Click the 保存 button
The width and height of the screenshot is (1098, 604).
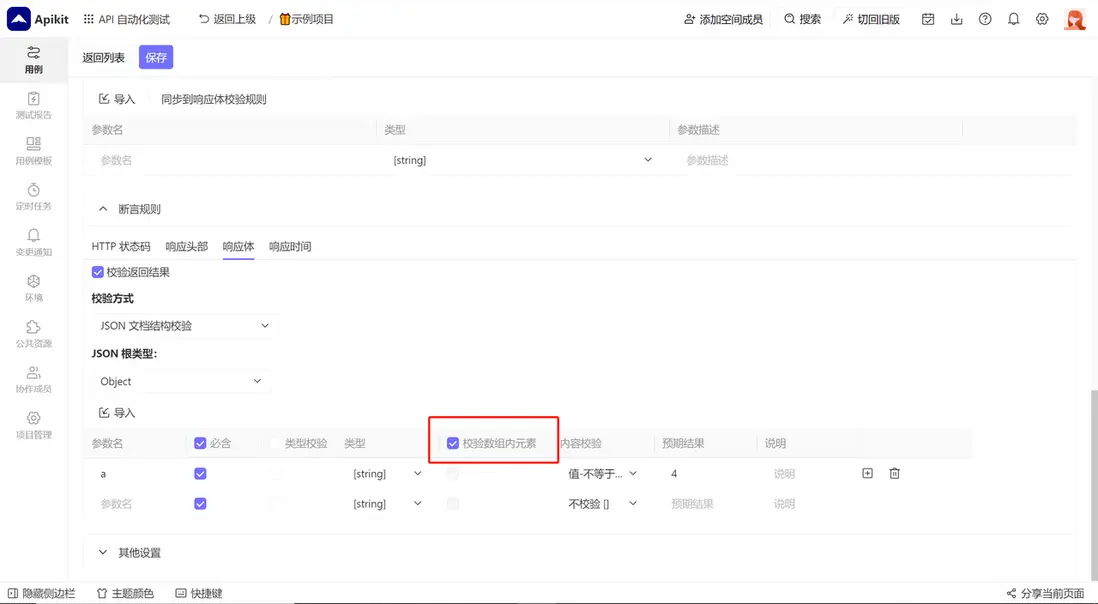pyautogui.click(x=155, y=57)
